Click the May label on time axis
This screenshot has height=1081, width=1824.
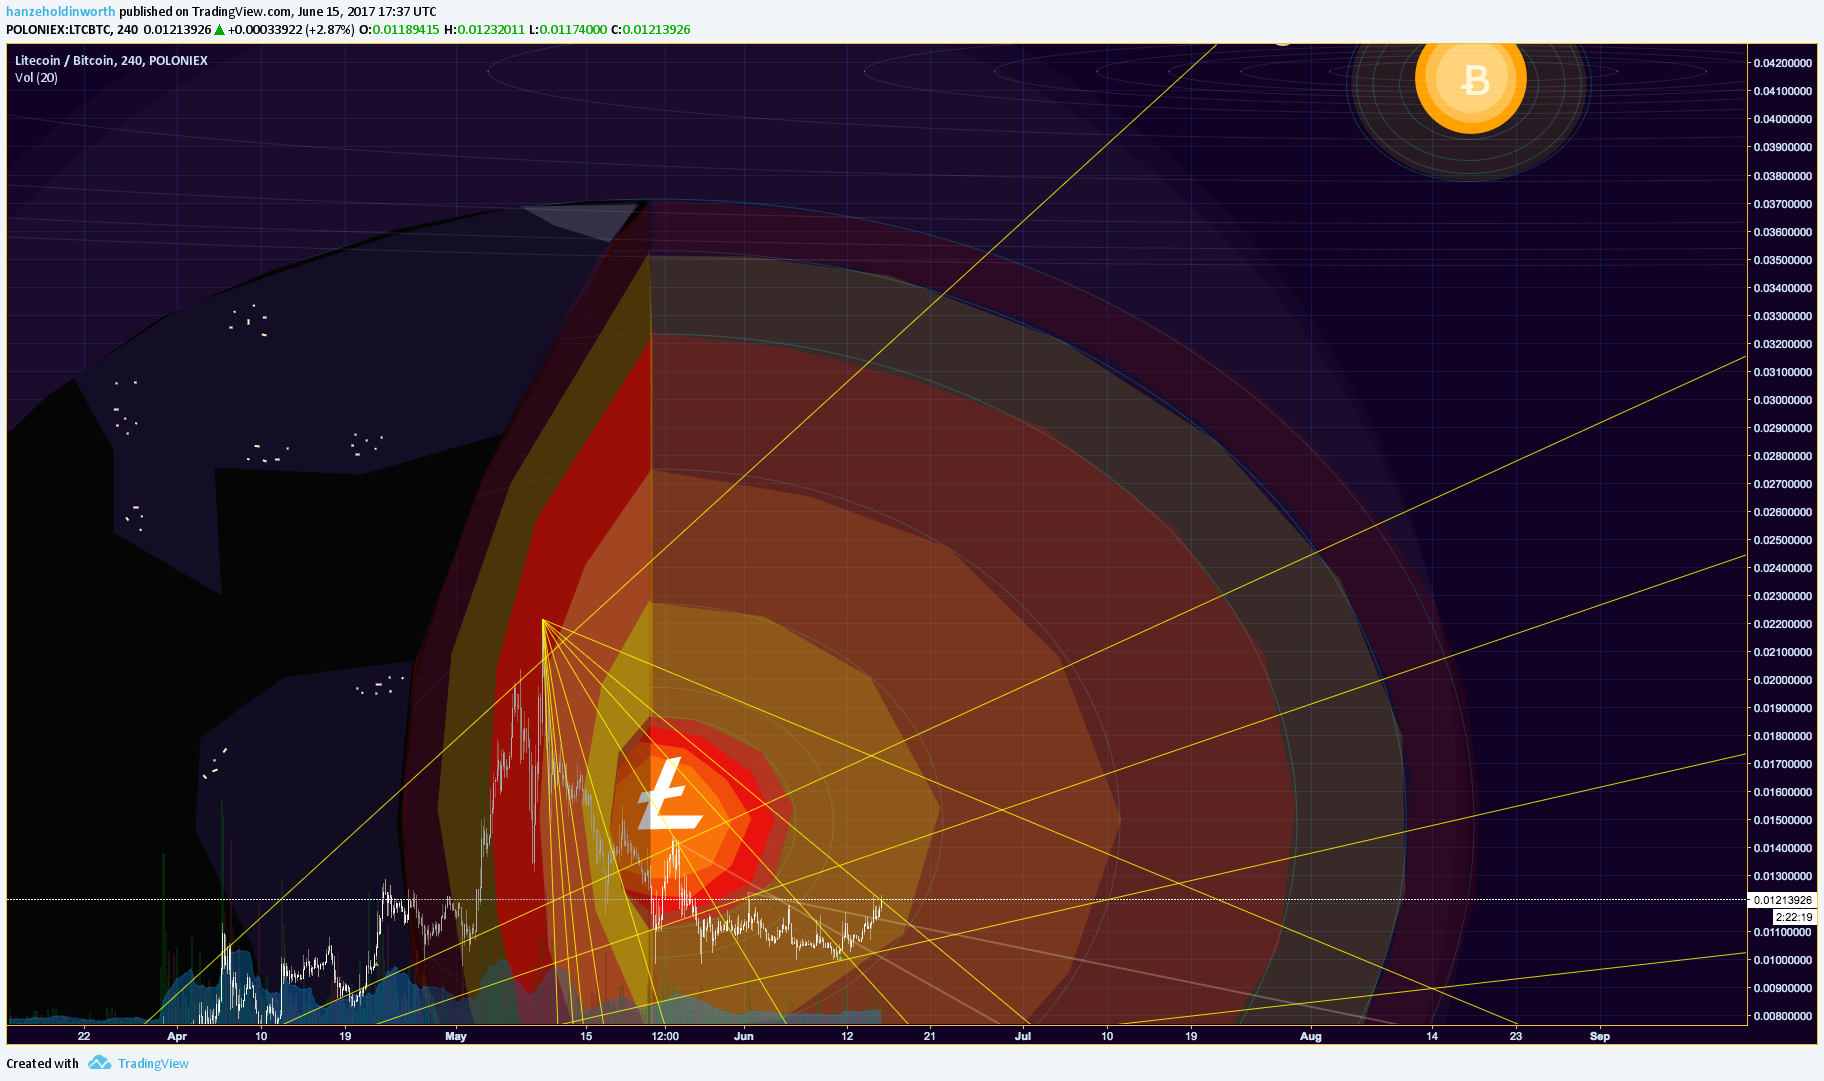456,1036
